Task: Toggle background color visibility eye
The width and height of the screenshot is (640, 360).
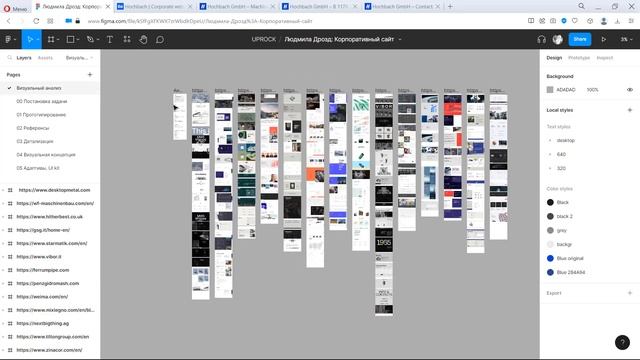Action: [x=630, y=90]
